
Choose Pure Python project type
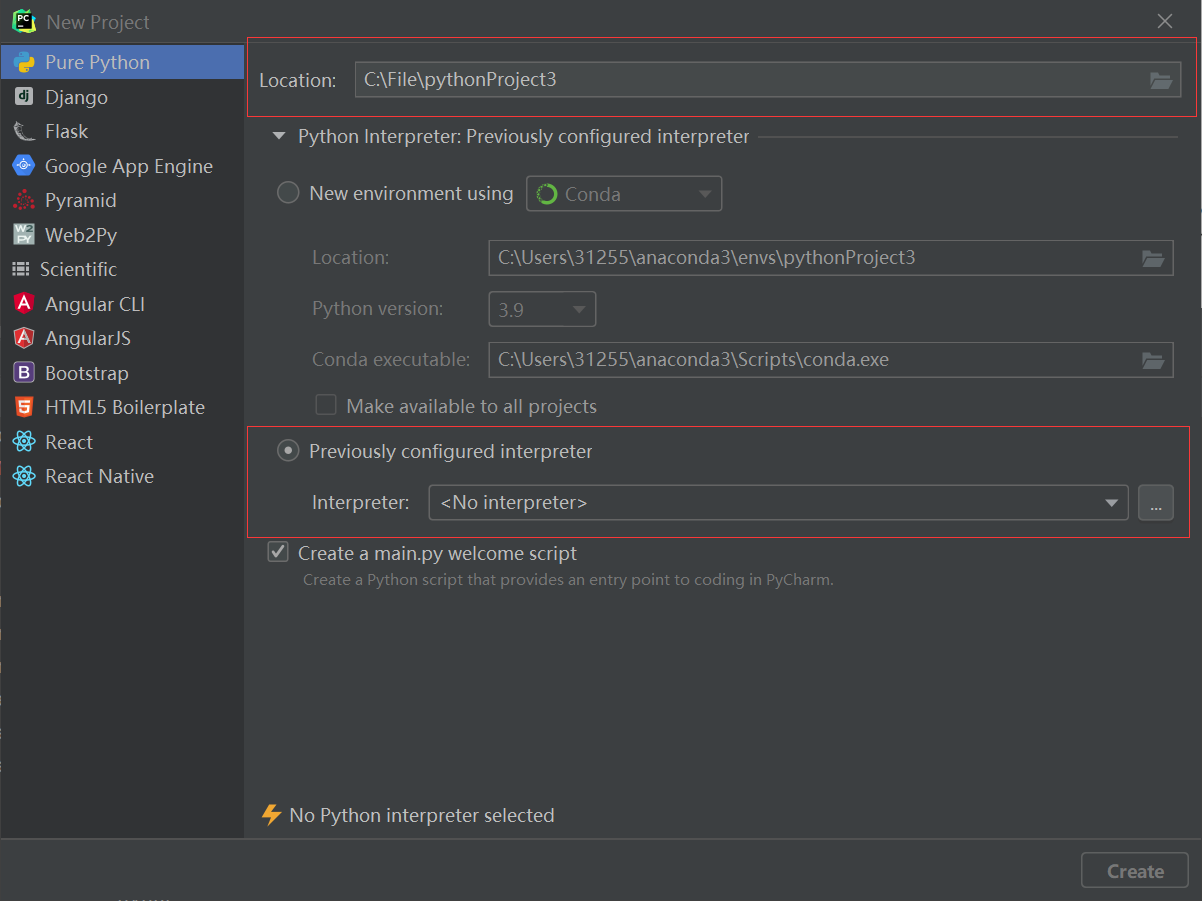tap(122, 62)
